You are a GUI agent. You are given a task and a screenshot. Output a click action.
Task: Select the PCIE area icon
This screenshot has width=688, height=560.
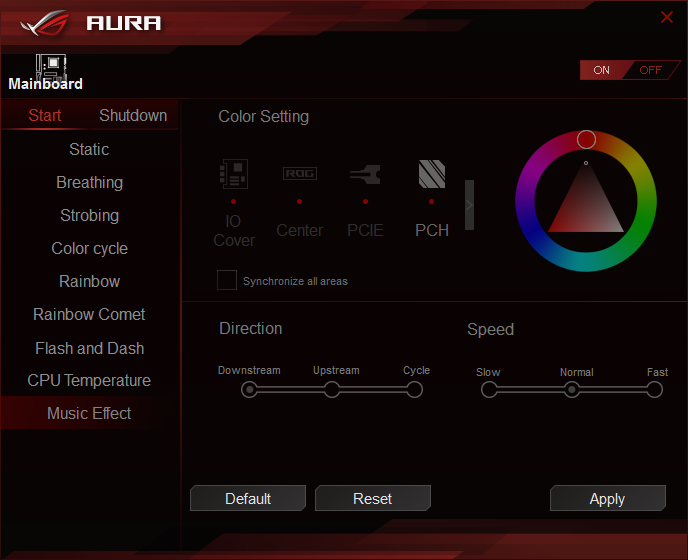coord(365,174)
